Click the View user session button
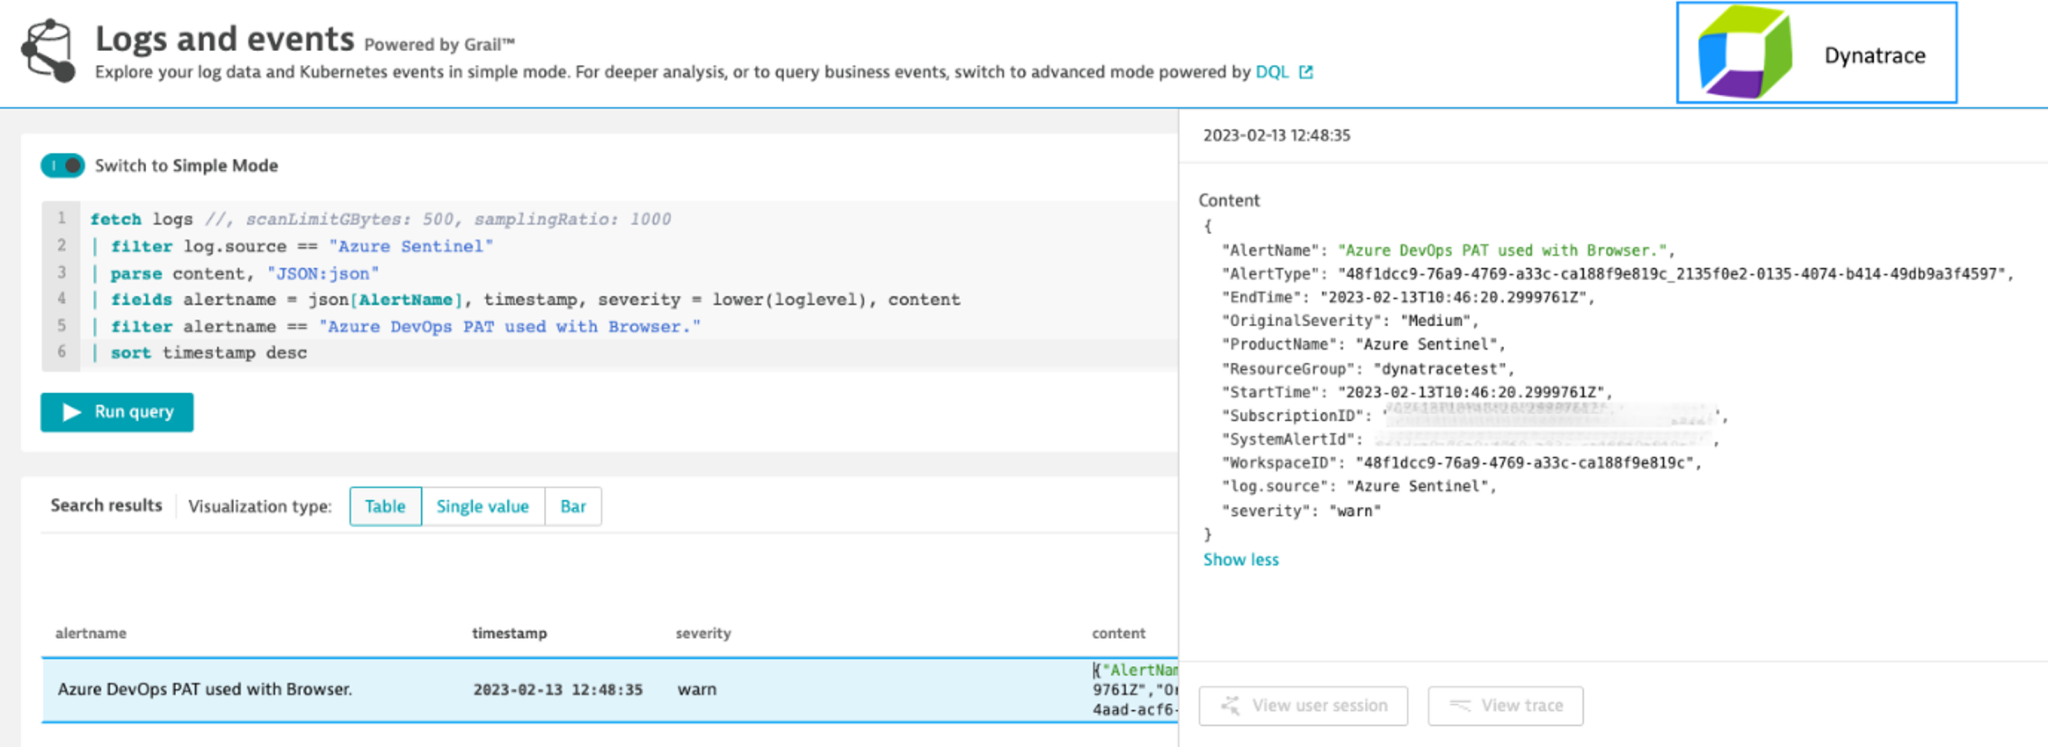This screenshot has width=2048, height=747. click(1303, 706)
